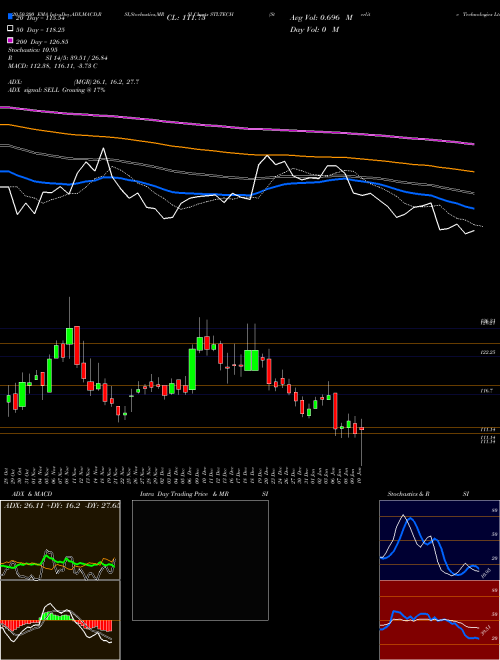Click the 'Avg Vol: 0.696 M' text
Viewport: 500px width, 660px height.
[x=321, y=18]
